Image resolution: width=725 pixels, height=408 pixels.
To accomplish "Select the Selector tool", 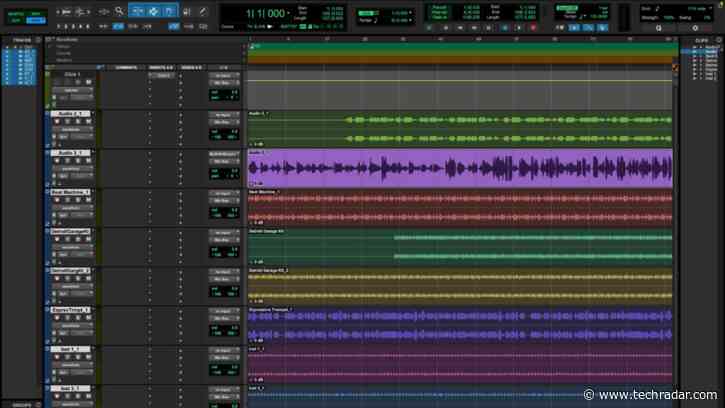I will pyautogui.click(x=153, y=11).
